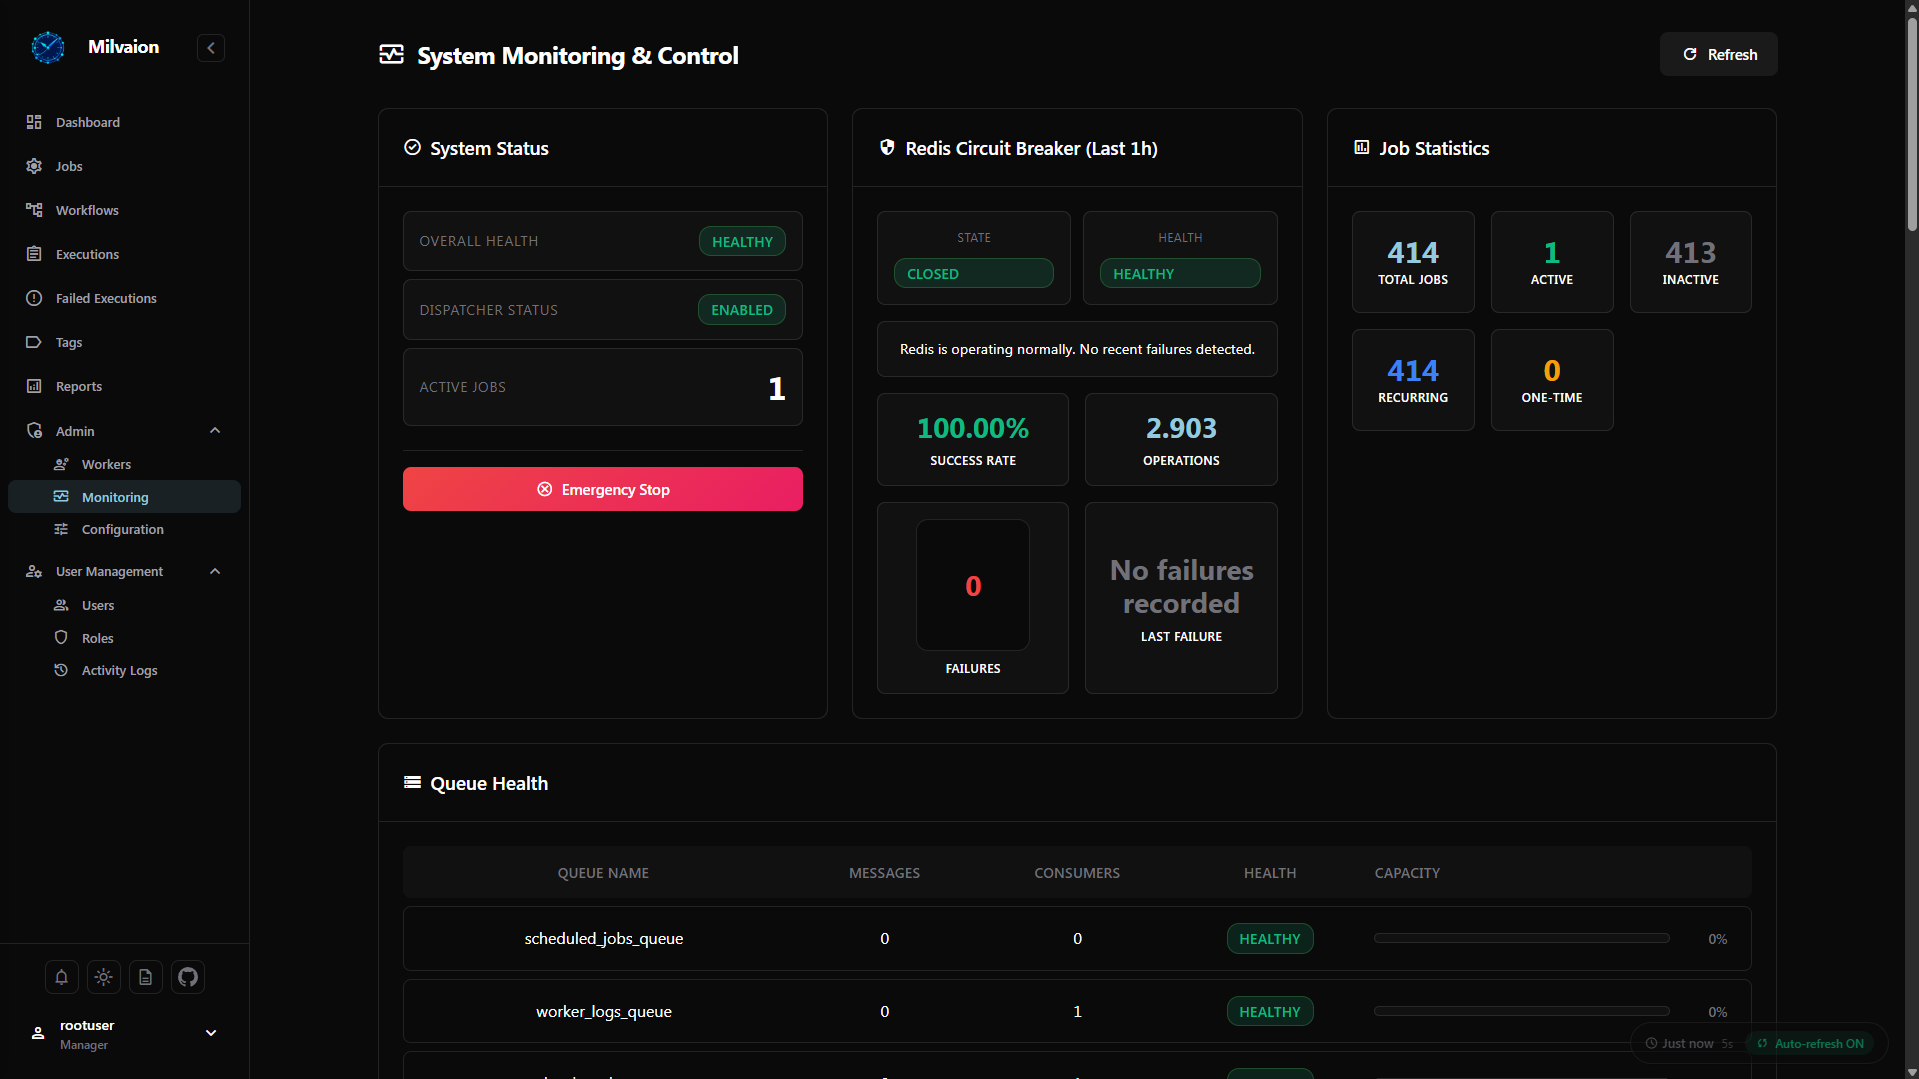
Task: Open the Configuration submenu item
Action: pos(124,529)
